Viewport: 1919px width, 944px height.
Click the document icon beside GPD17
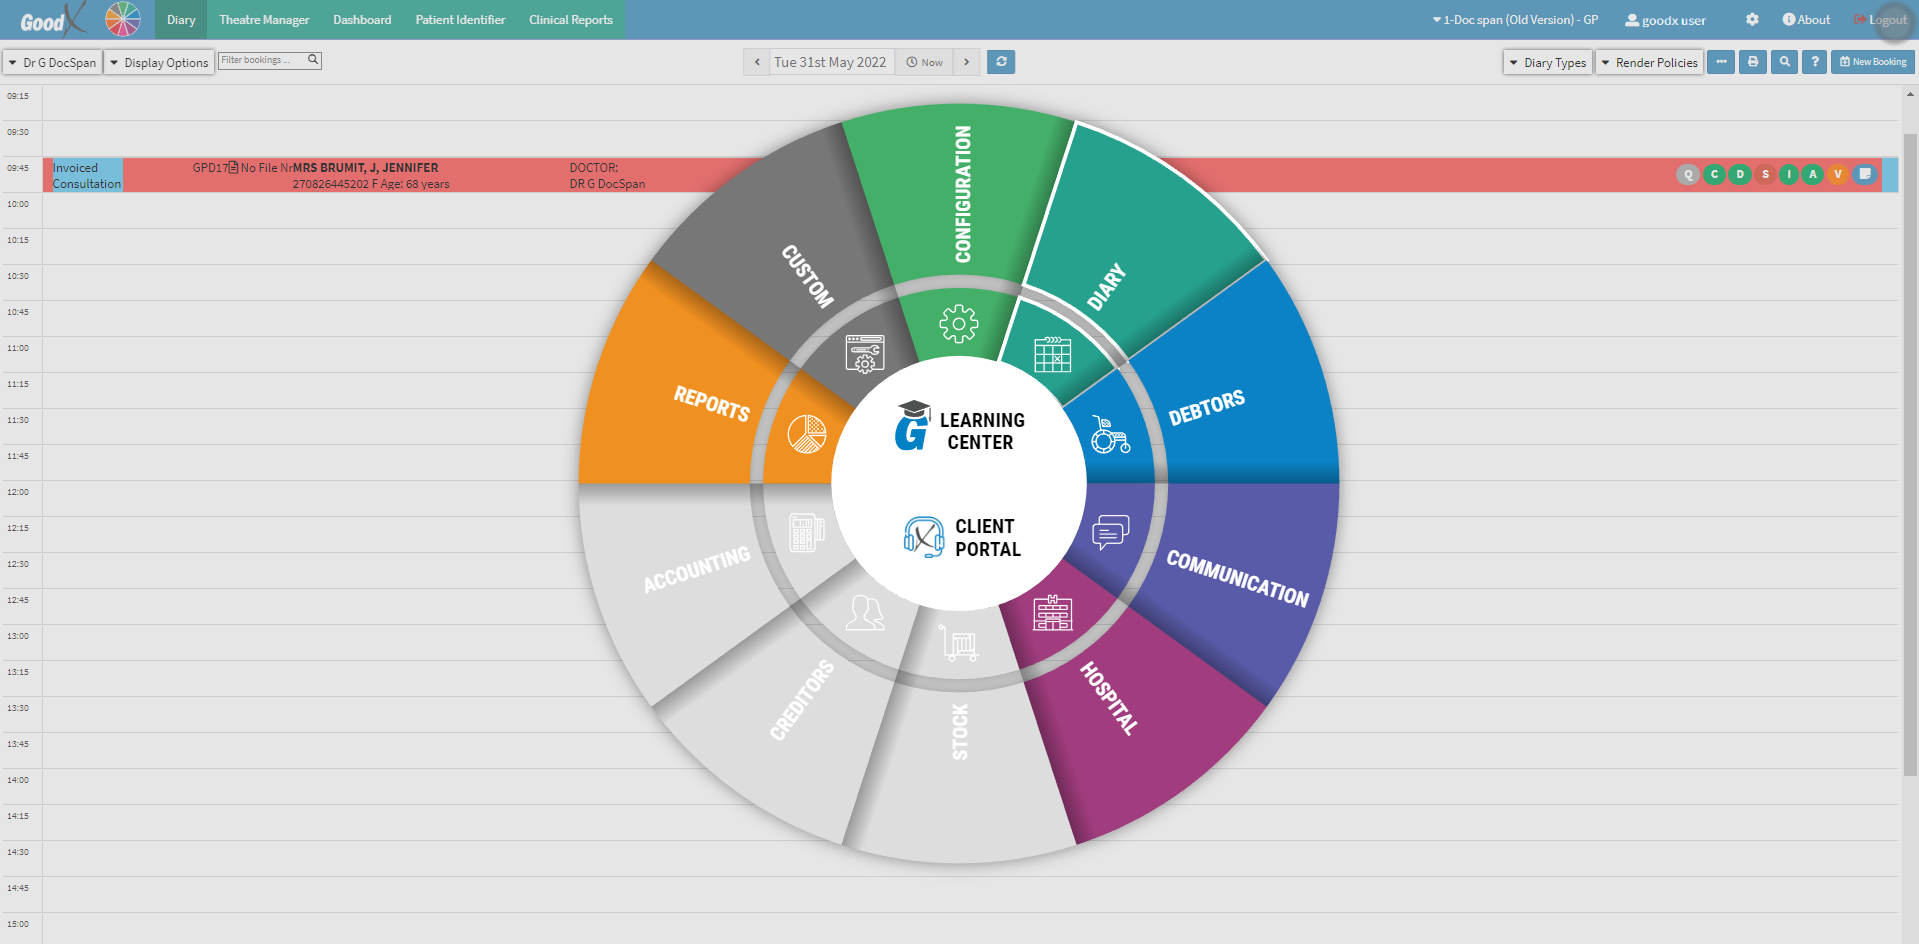(234, 167)
